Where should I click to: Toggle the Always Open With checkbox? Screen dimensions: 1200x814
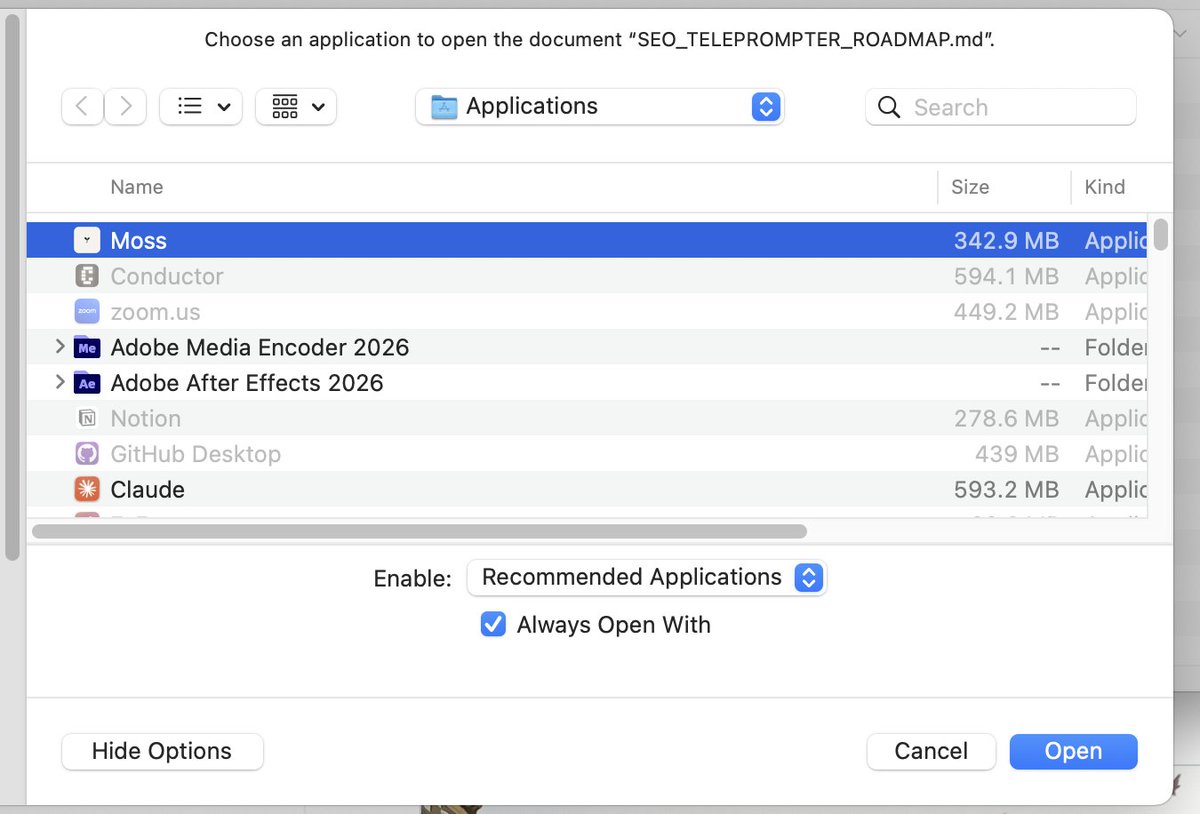(493, 625)
